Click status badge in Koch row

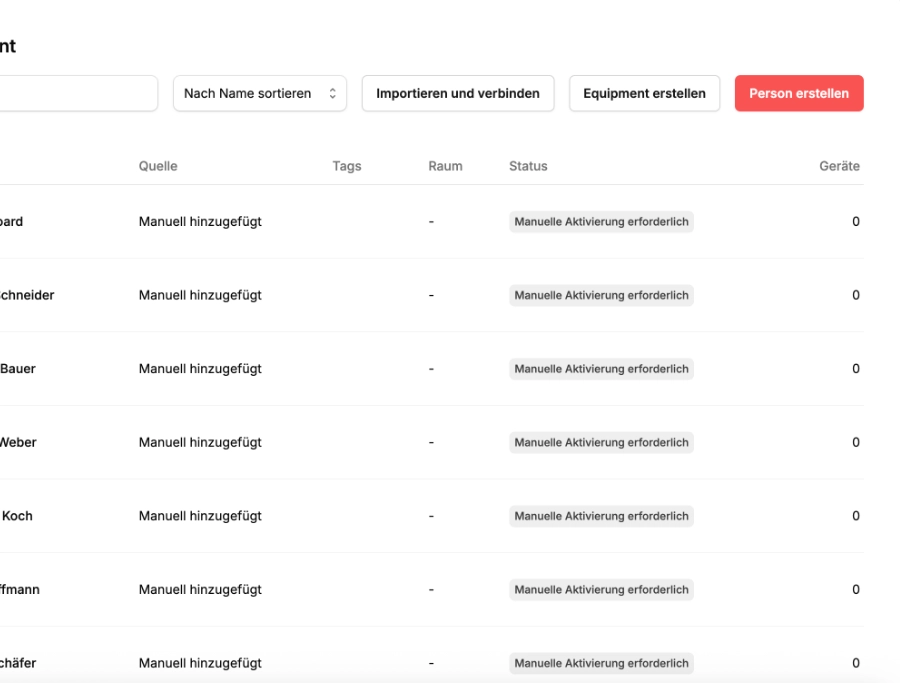click(601, 516)
